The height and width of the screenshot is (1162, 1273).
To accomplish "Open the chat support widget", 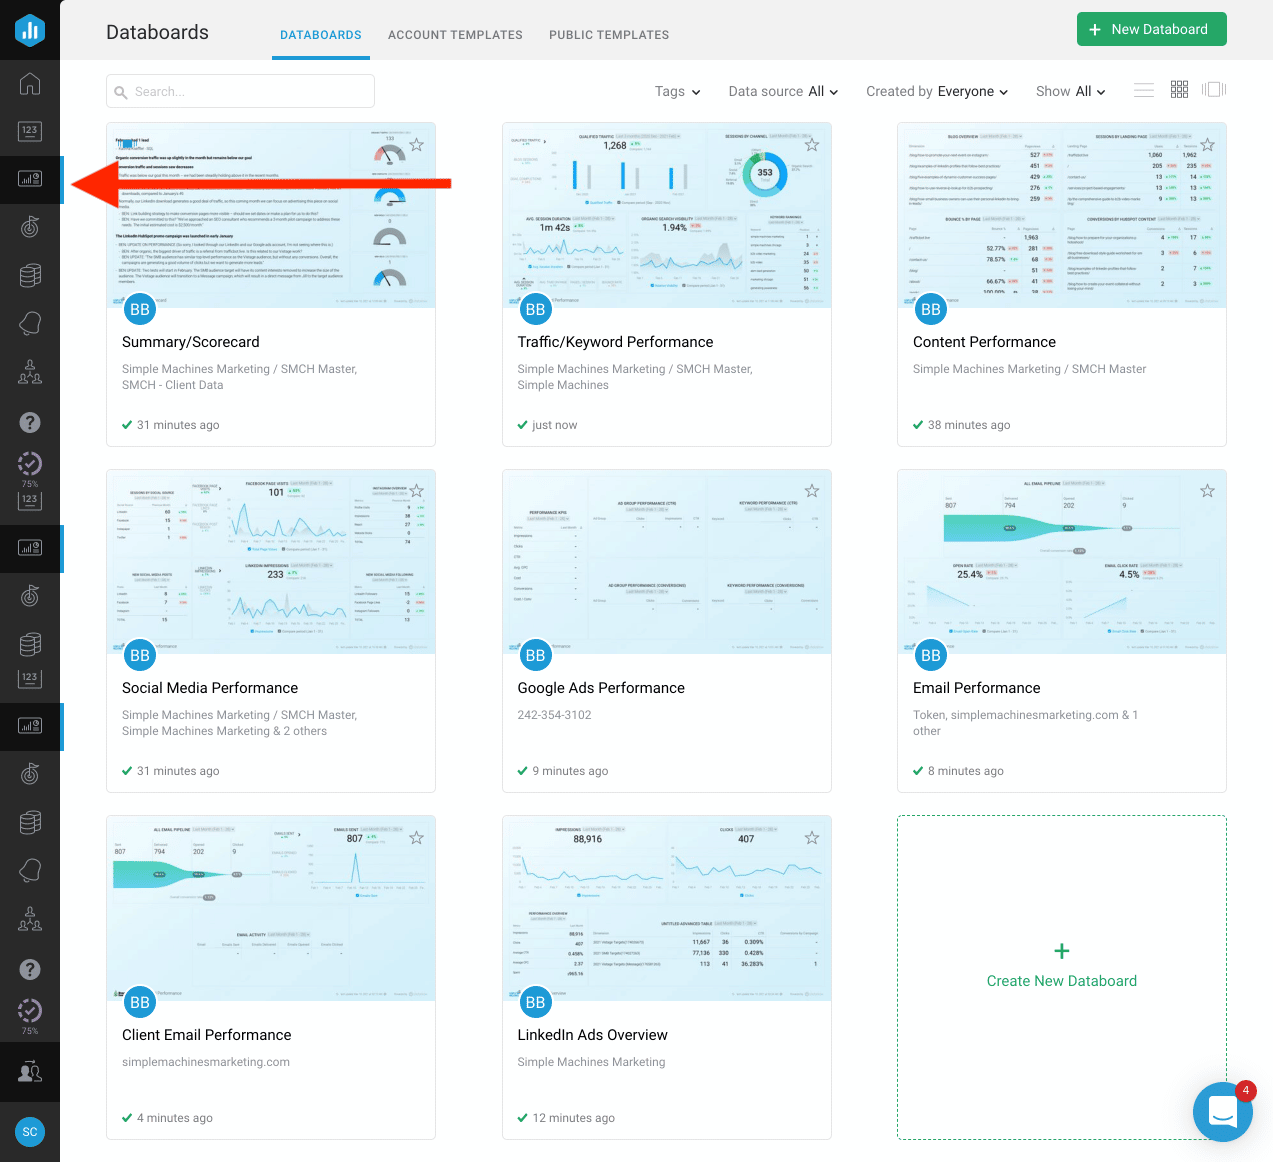I will pos(1222,1111).
